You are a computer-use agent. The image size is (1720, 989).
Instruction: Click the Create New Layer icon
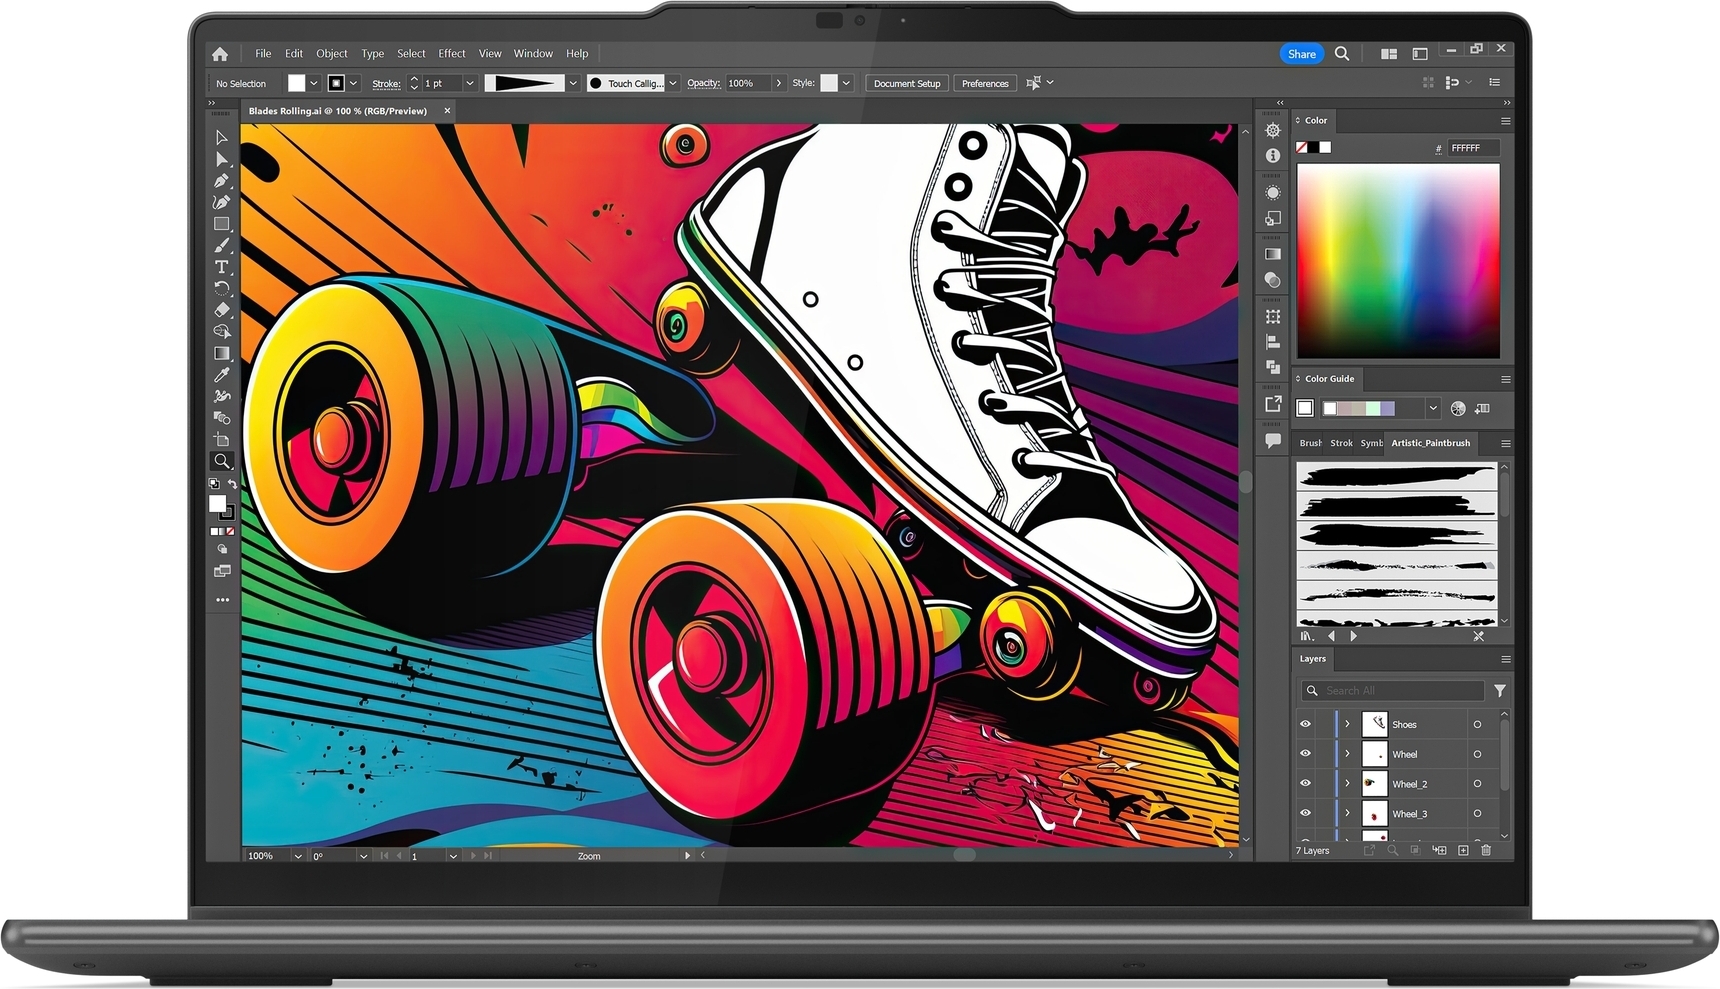[x=1463, y=850]
